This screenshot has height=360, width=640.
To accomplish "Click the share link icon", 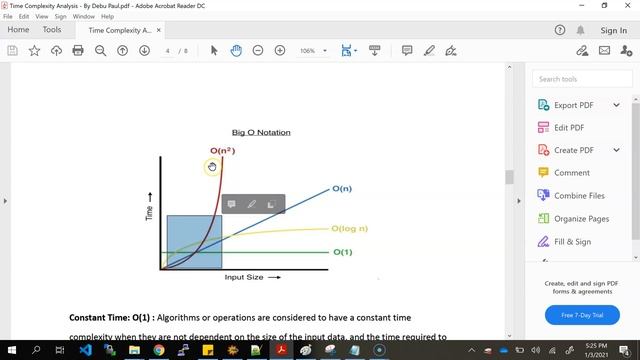I will coord(582,51).
